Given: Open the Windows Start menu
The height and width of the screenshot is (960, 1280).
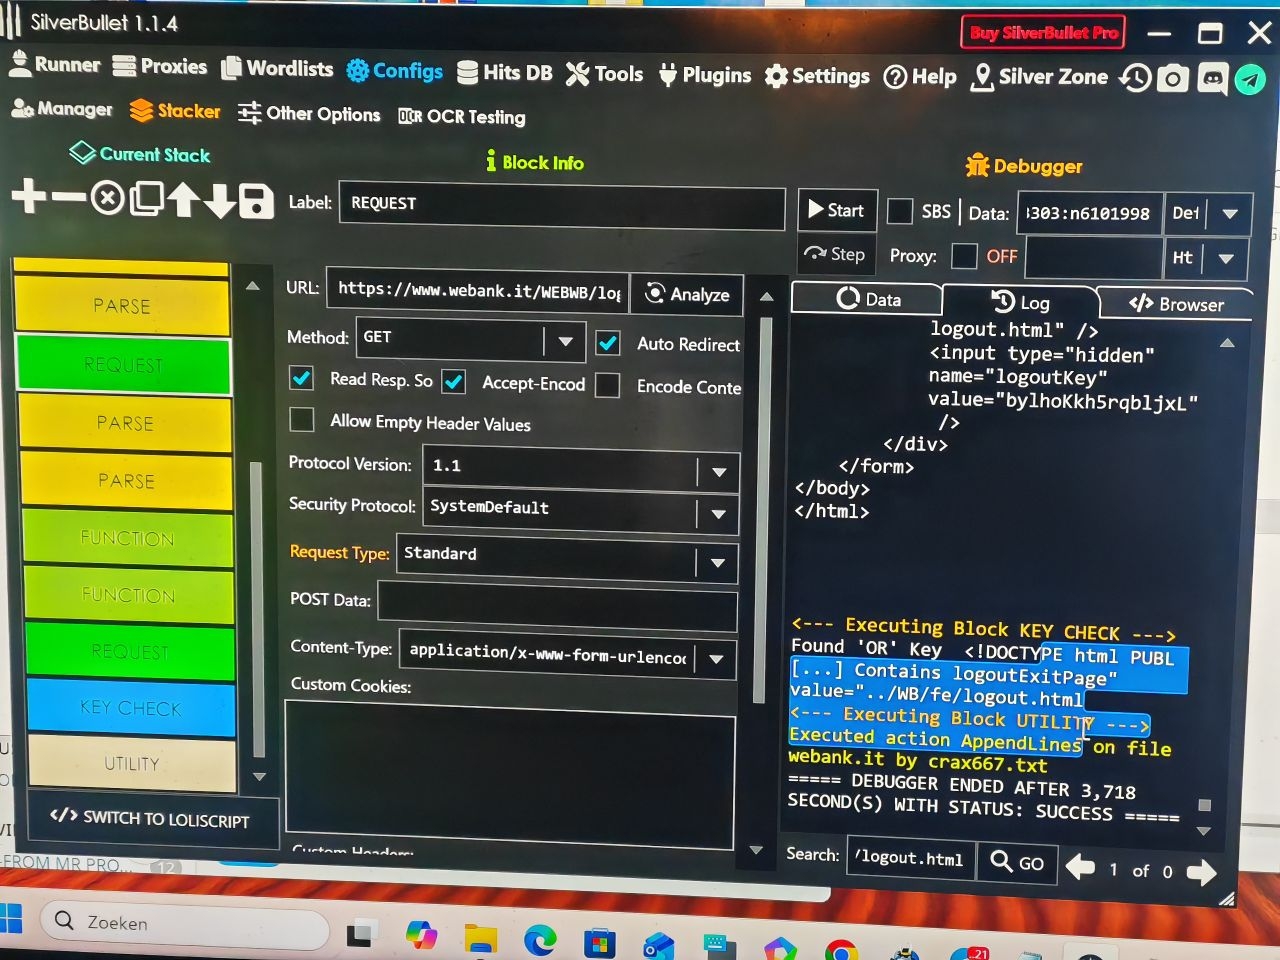Looking at the screenshot, I should [x=11, y=918].
